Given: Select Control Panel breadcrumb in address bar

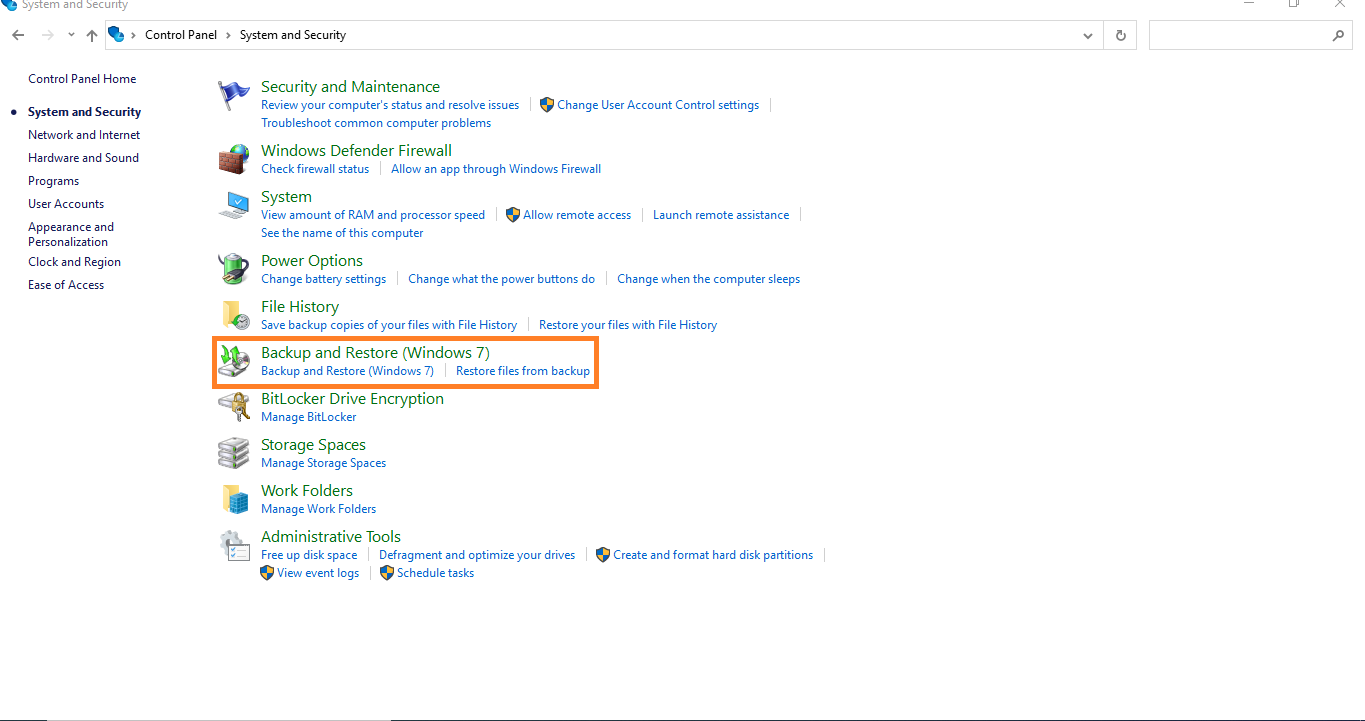Looking at the screenshot, I should point(181,35).
